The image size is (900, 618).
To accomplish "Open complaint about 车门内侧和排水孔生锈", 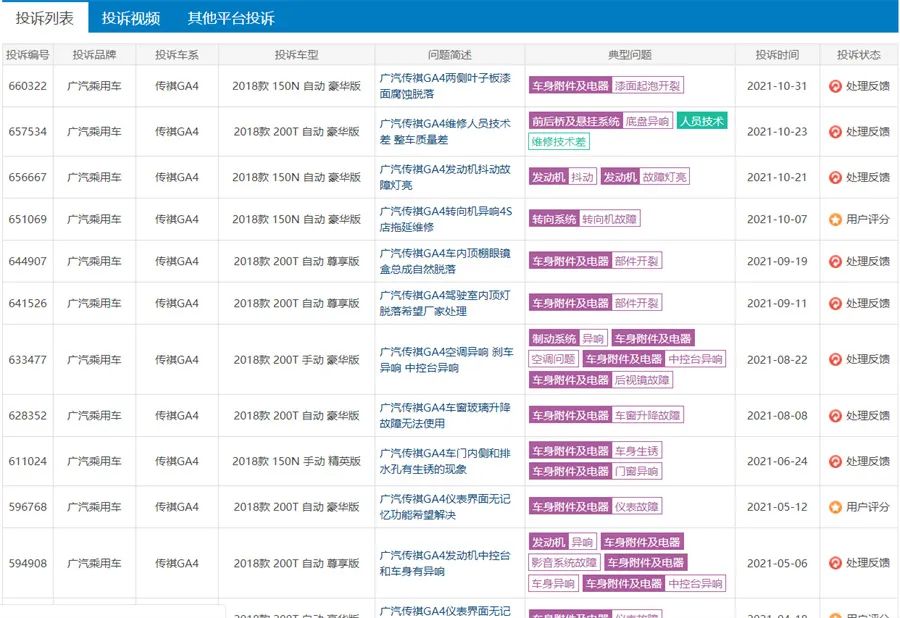I will [445, 461].
